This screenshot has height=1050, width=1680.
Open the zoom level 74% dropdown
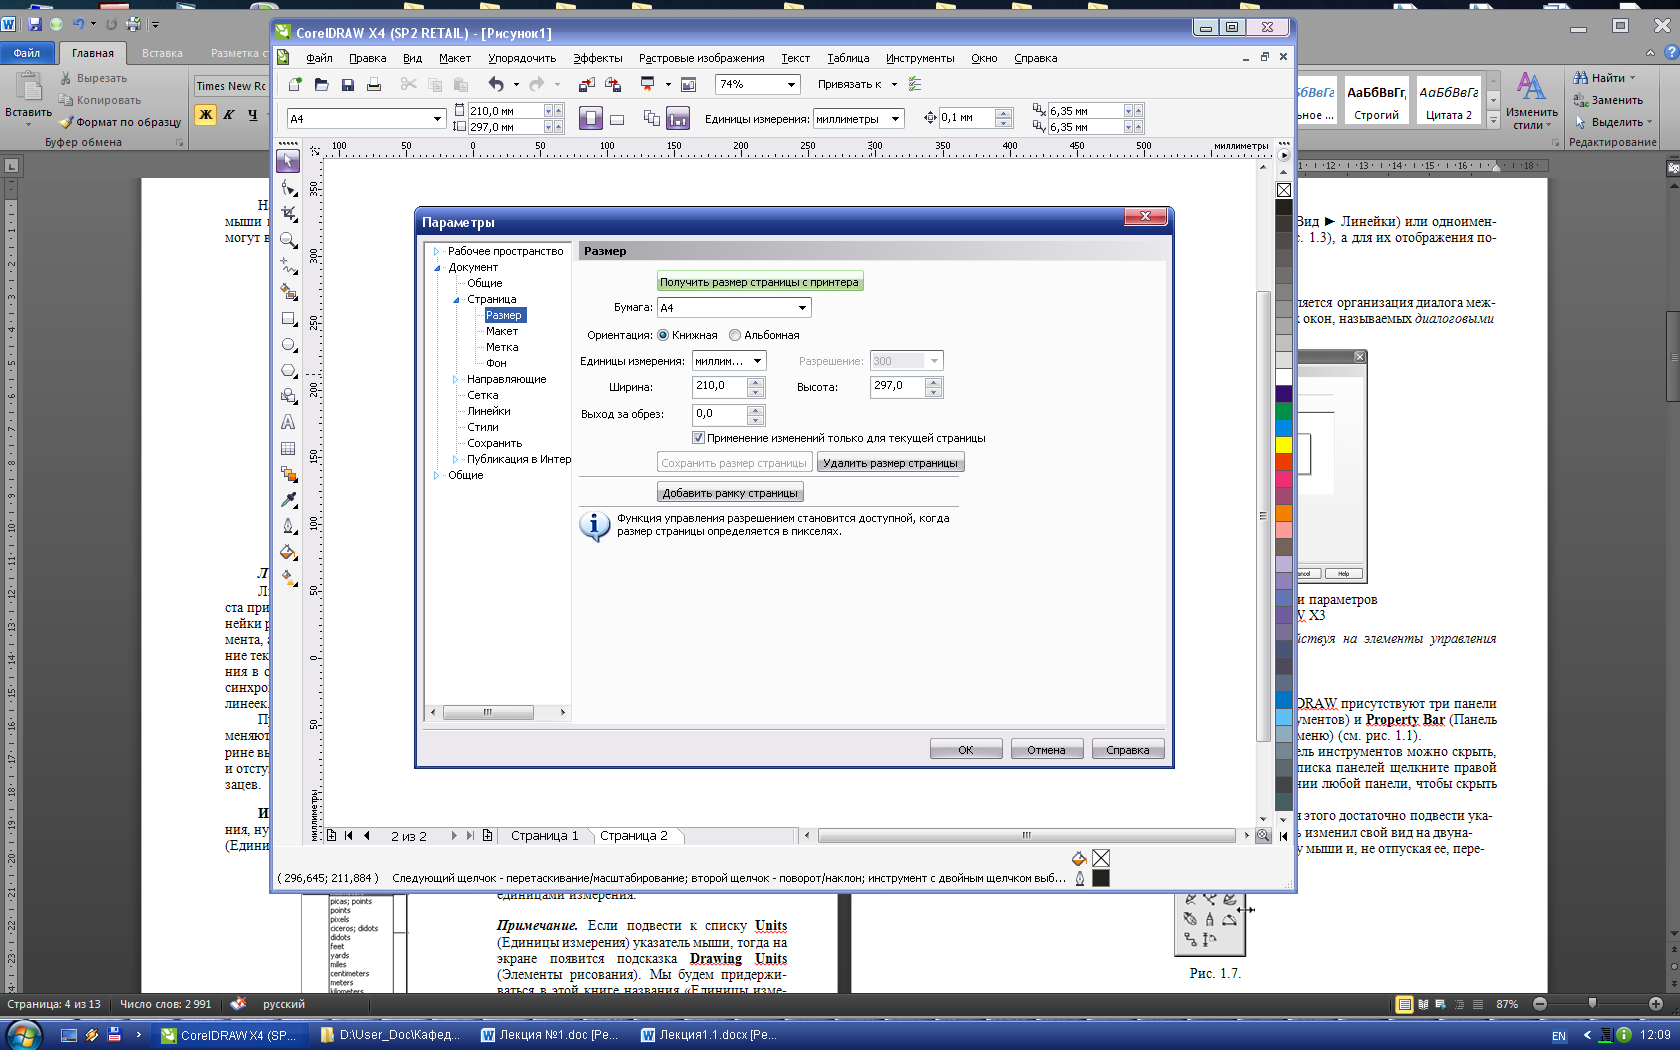(x=791, y=85)
